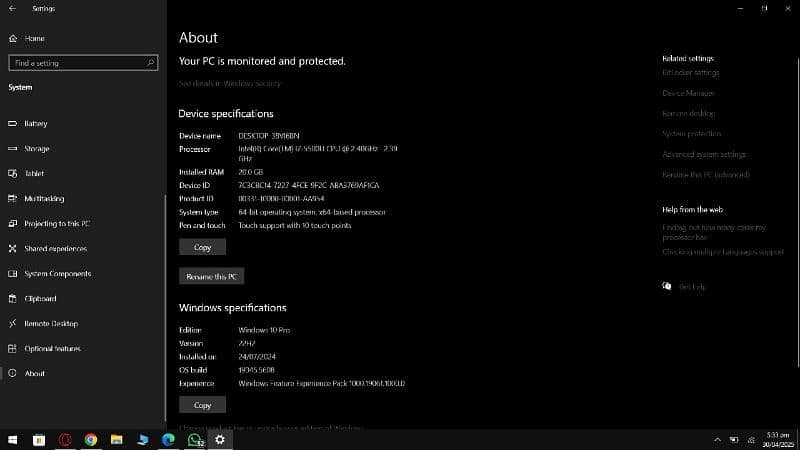The height and width of the screenshot is (450, 800).
Task: Maximize the Settings window
Action: click(x=764, y=9)
